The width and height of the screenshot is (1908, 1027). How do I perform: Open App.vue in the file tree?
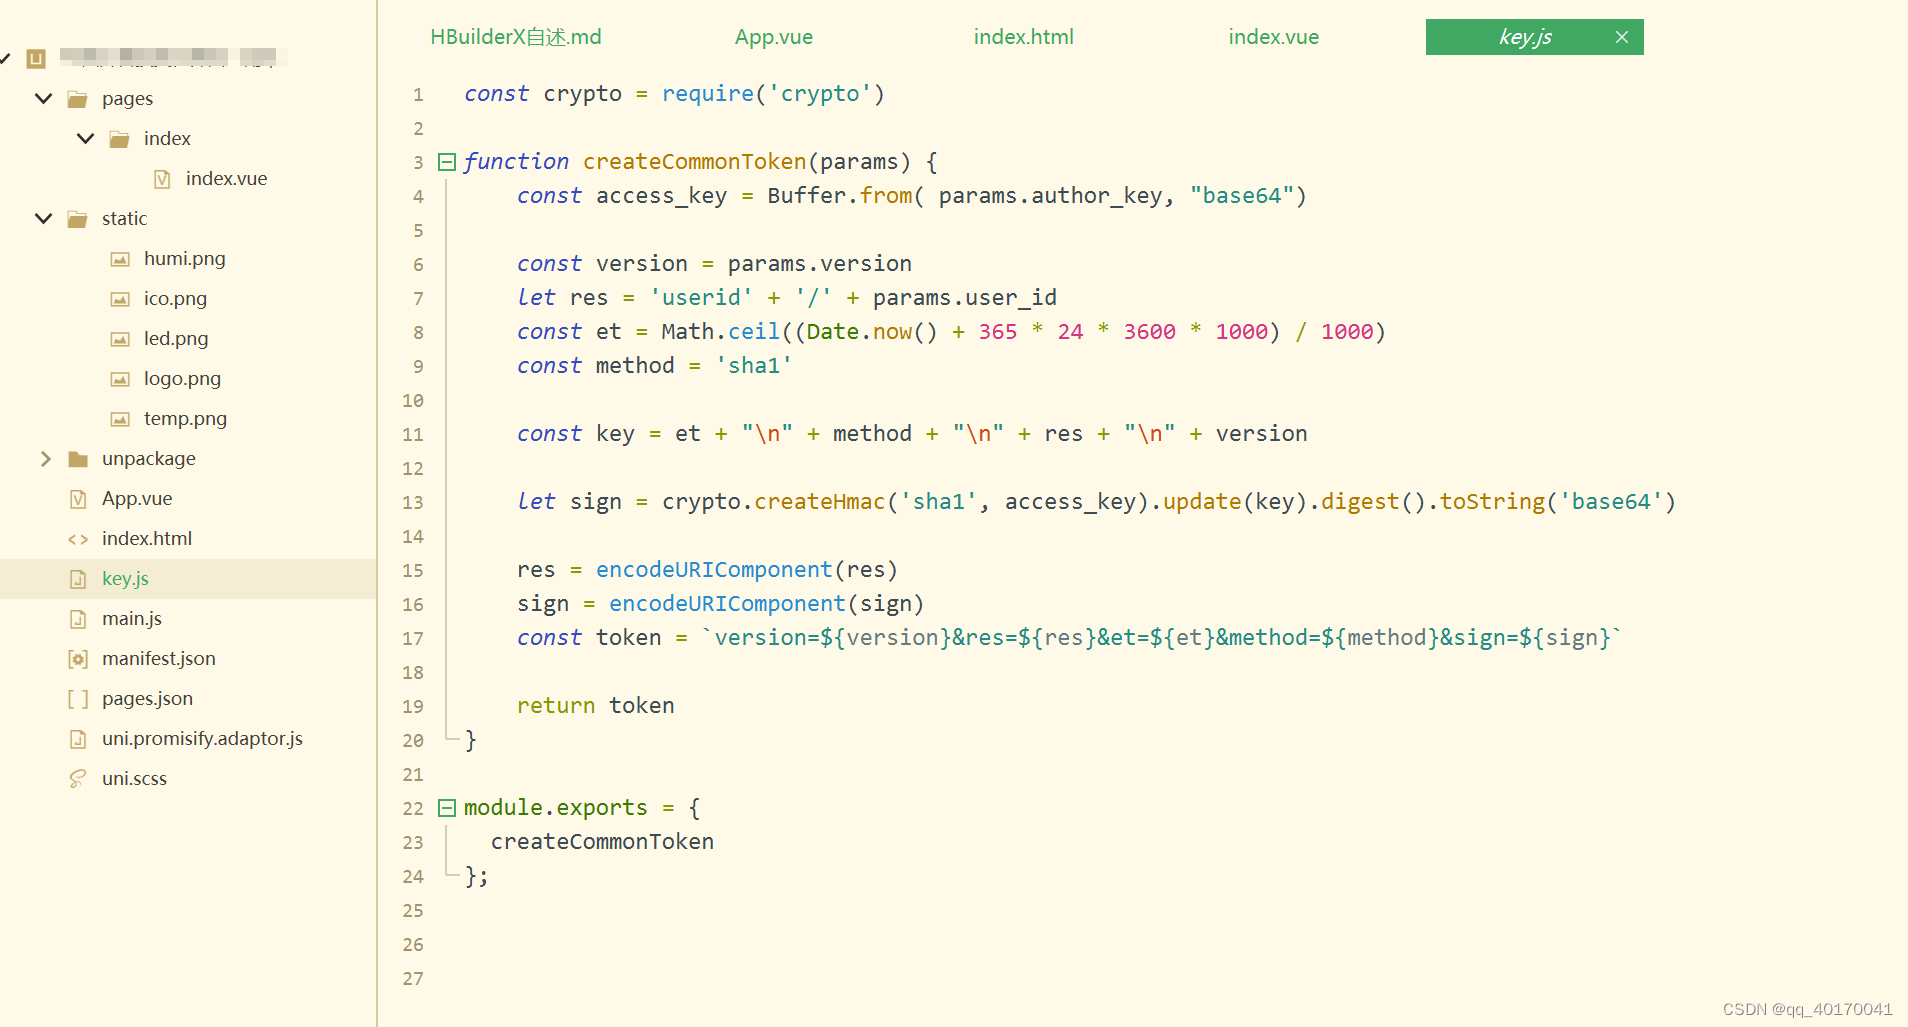click(137, 498)
